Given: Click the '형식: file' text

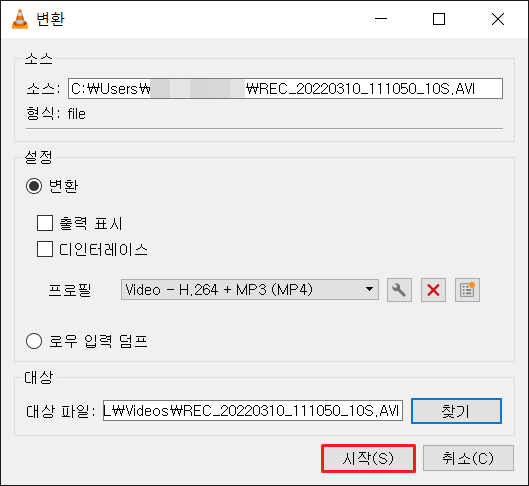Looking at the screenshot, I should point(56,114).
